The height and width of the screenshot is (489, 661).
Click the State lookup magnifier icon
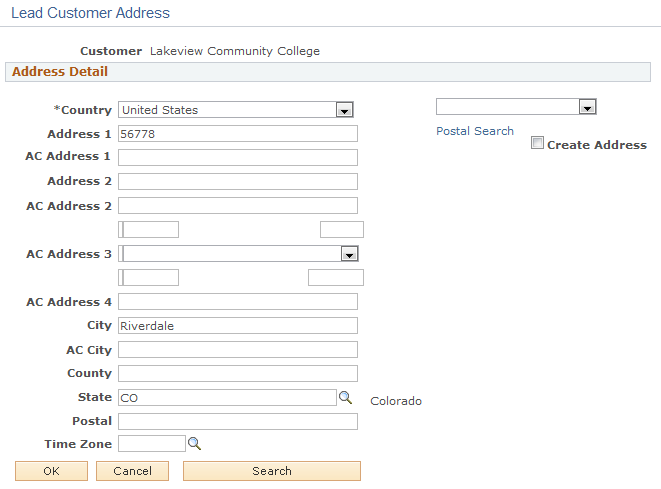(345, 397)
